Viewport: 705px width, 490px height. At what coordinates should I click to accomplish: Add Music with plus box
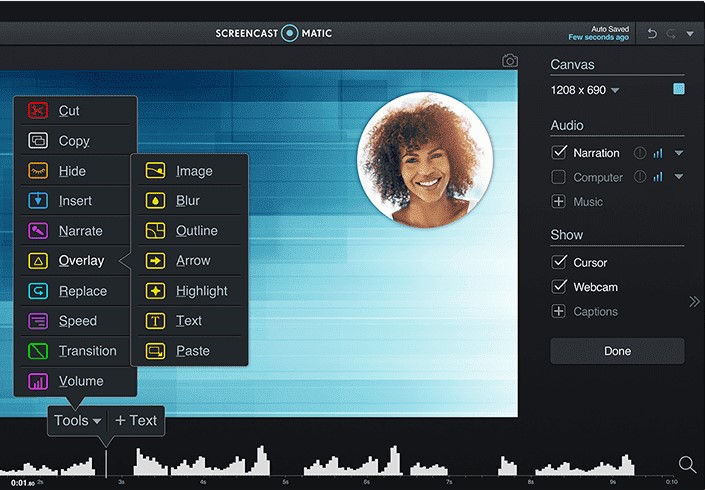(558, 201)
